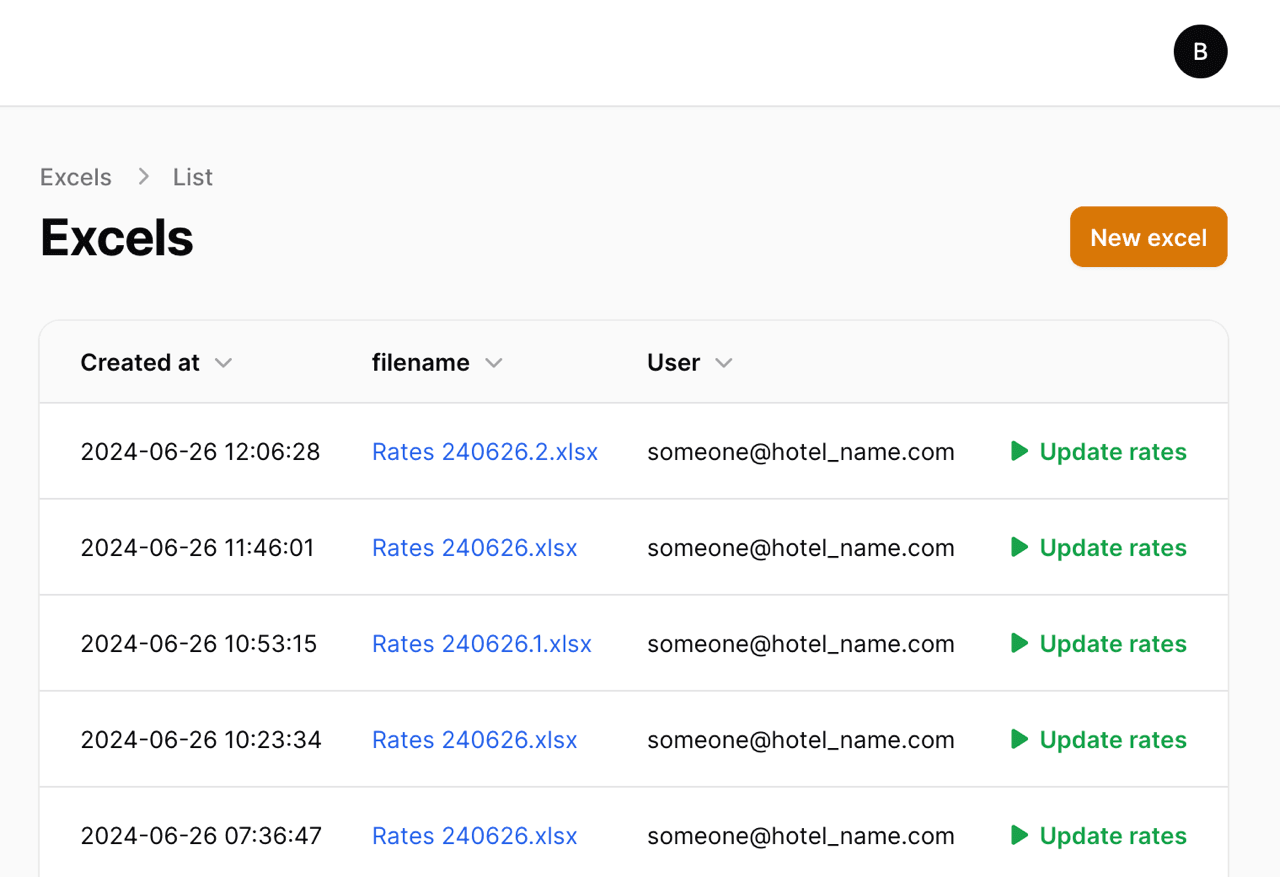Screen dimensions: 1280x877
Task: Open the file Rates 240626.2.xlsx
Action: coord(485,452)
